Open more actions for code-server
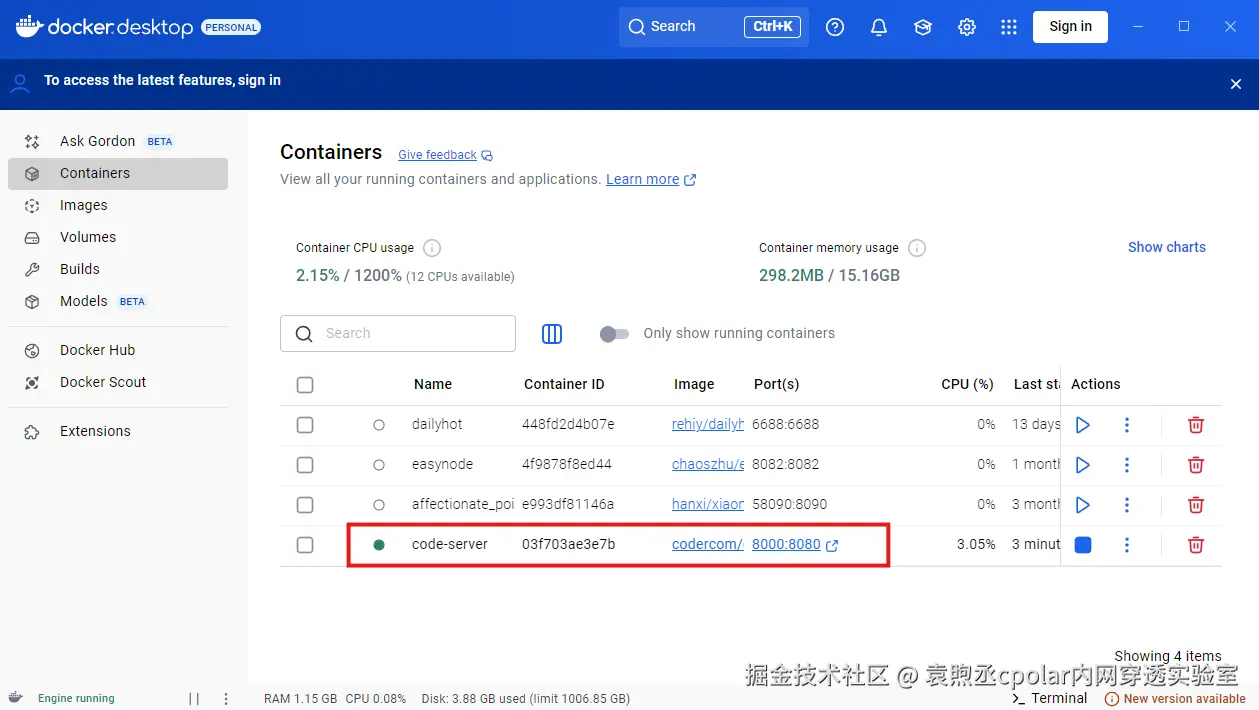Viewport: 1259px width, 710px height. click(1127, 545)
